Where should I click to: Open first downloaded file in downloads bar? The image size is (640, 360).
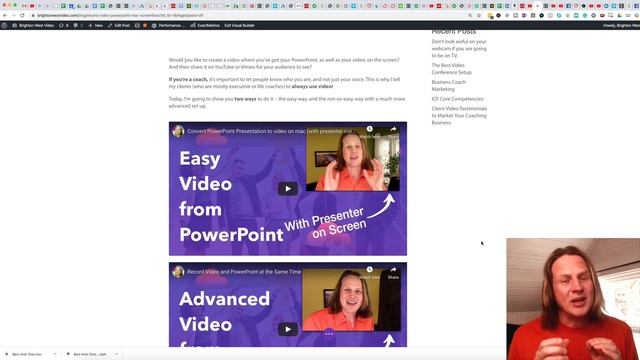point(26,354)
